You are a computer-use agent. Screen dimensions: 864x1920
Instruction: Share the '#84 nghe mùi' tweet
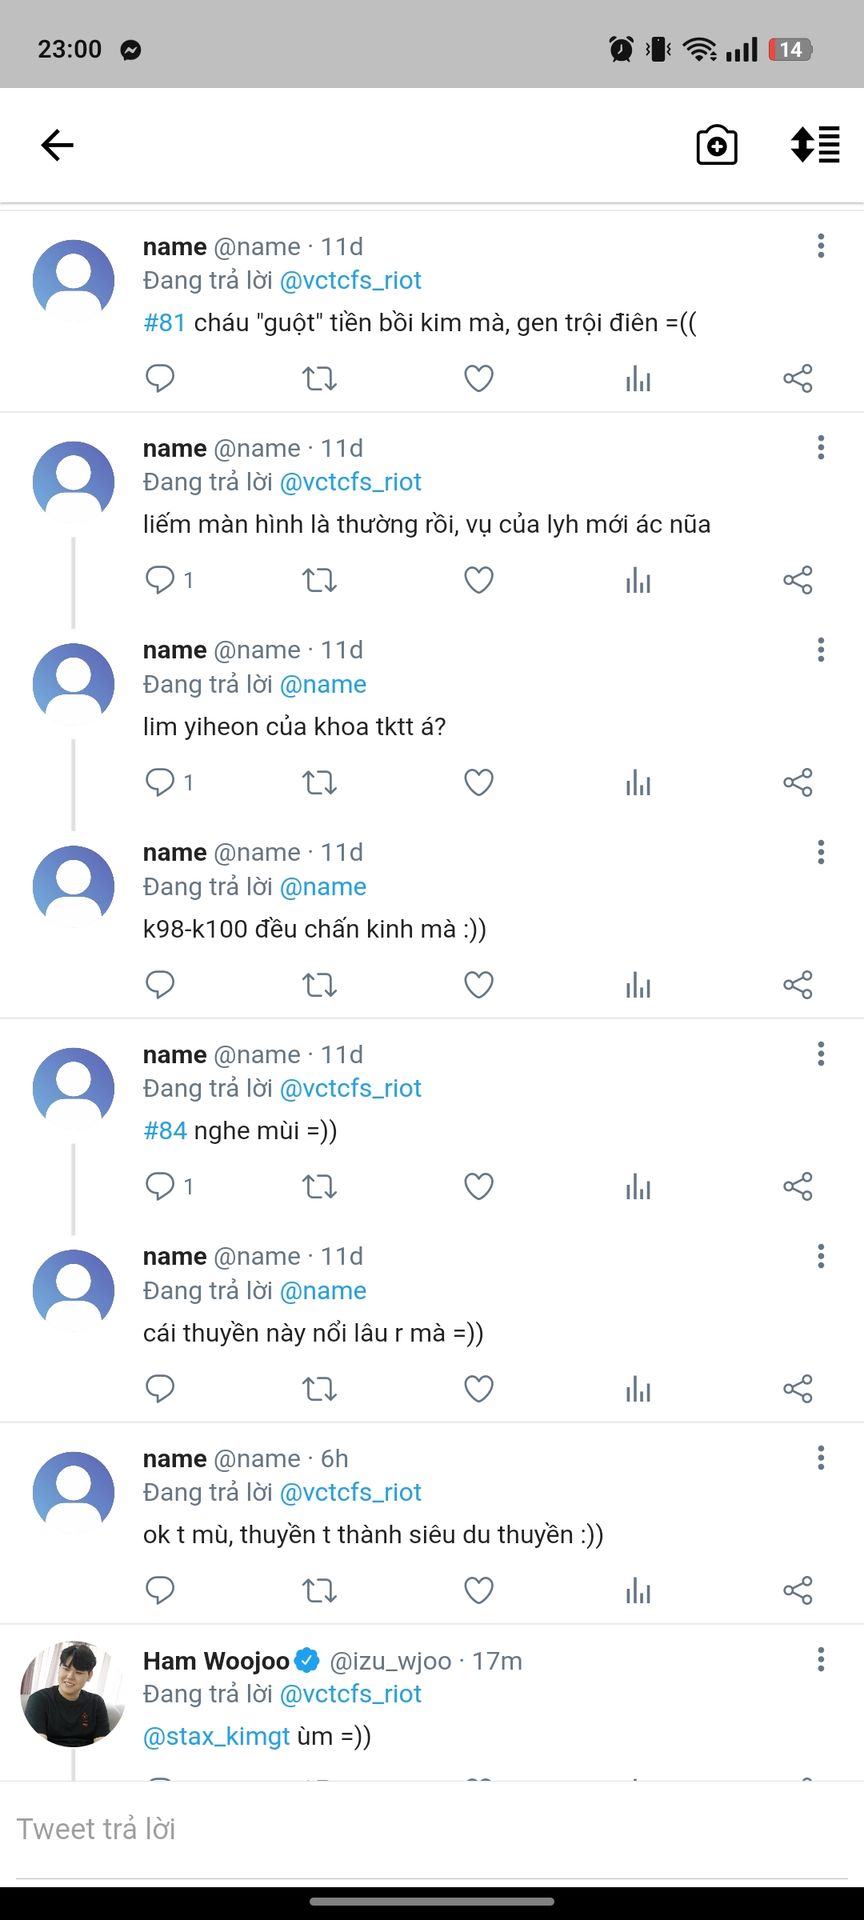pos(798,1187)
